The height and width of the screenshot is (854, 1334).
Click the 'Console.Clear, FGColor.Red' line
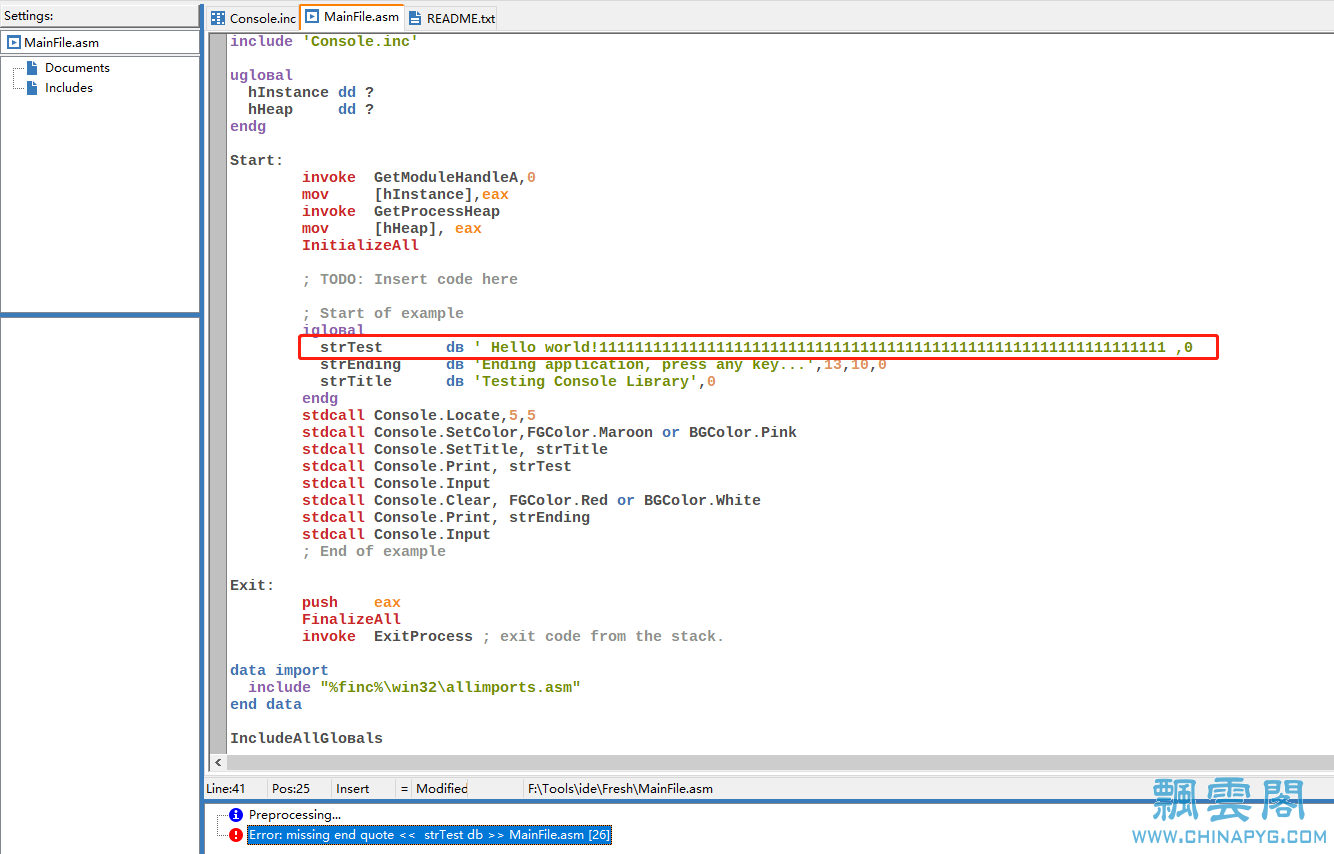click(531, 500)
